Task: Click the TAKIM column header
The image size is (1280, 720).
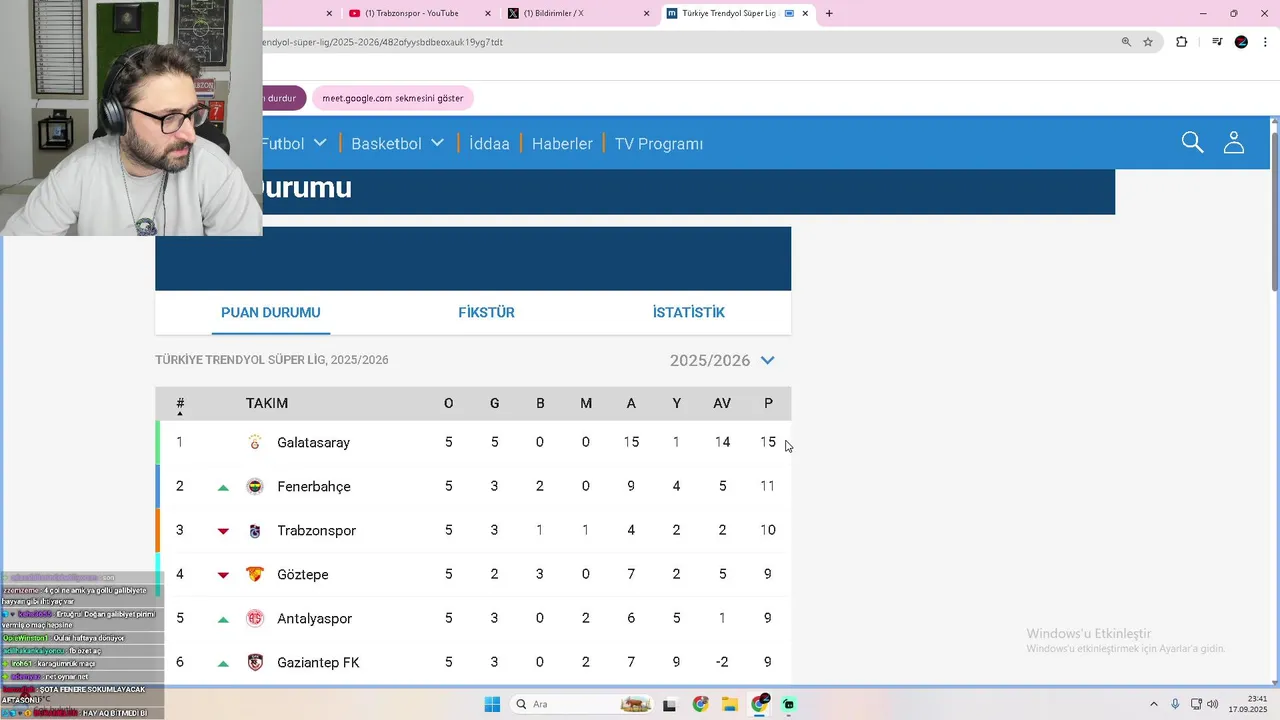Action: (x=267, y=403)
